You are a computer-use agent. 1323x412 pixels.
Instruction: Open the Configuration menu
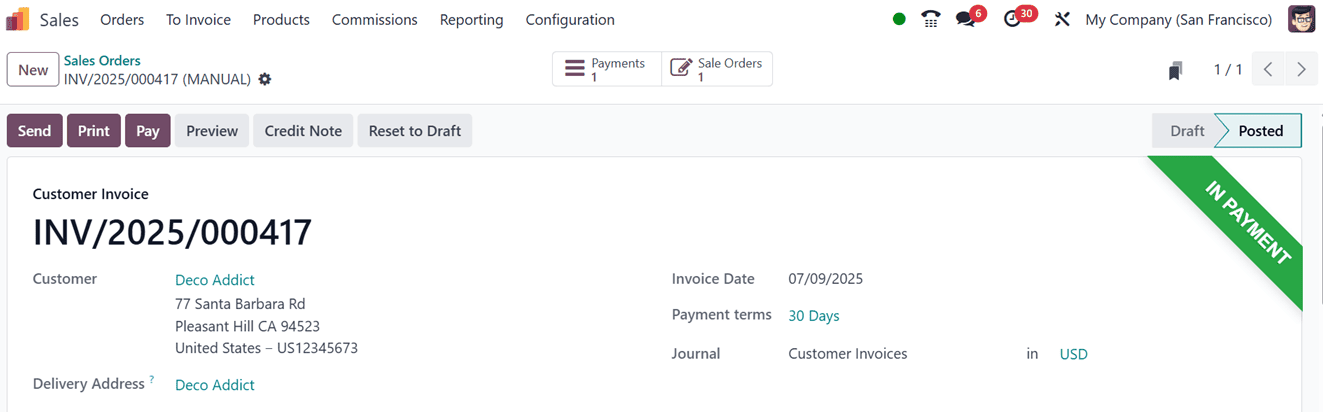coord(570,19)
